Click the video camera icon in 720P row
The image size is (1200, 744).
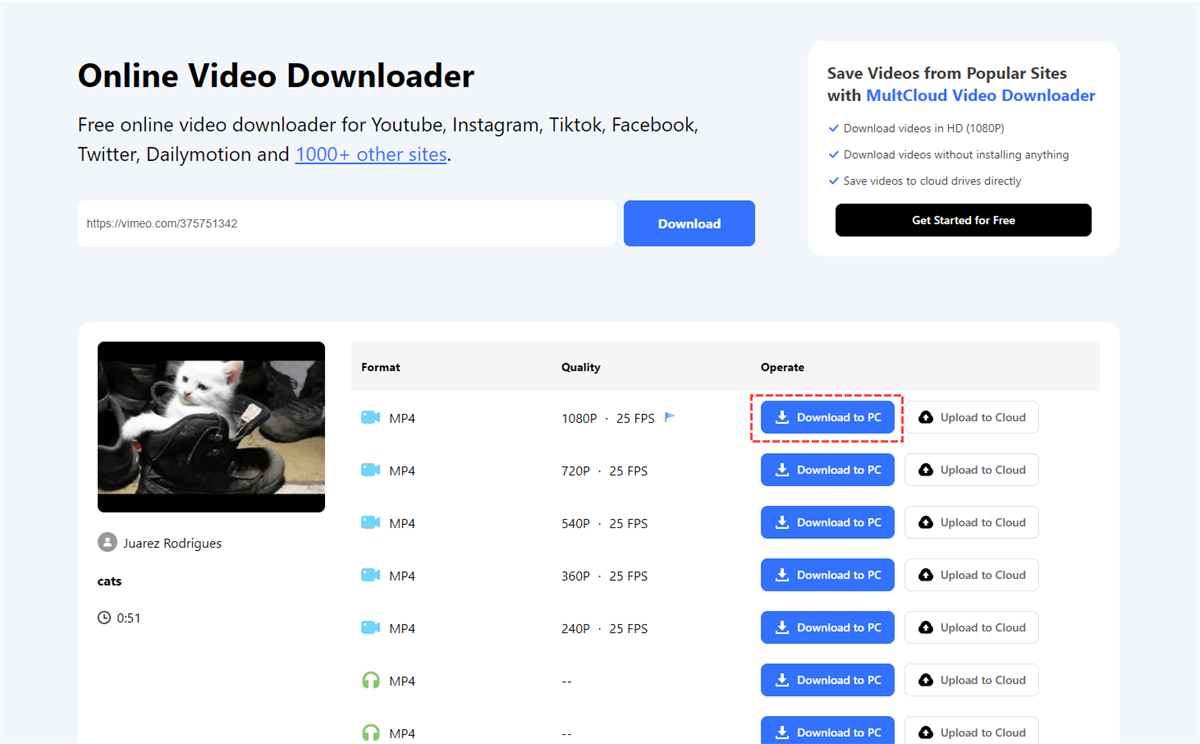371,470
